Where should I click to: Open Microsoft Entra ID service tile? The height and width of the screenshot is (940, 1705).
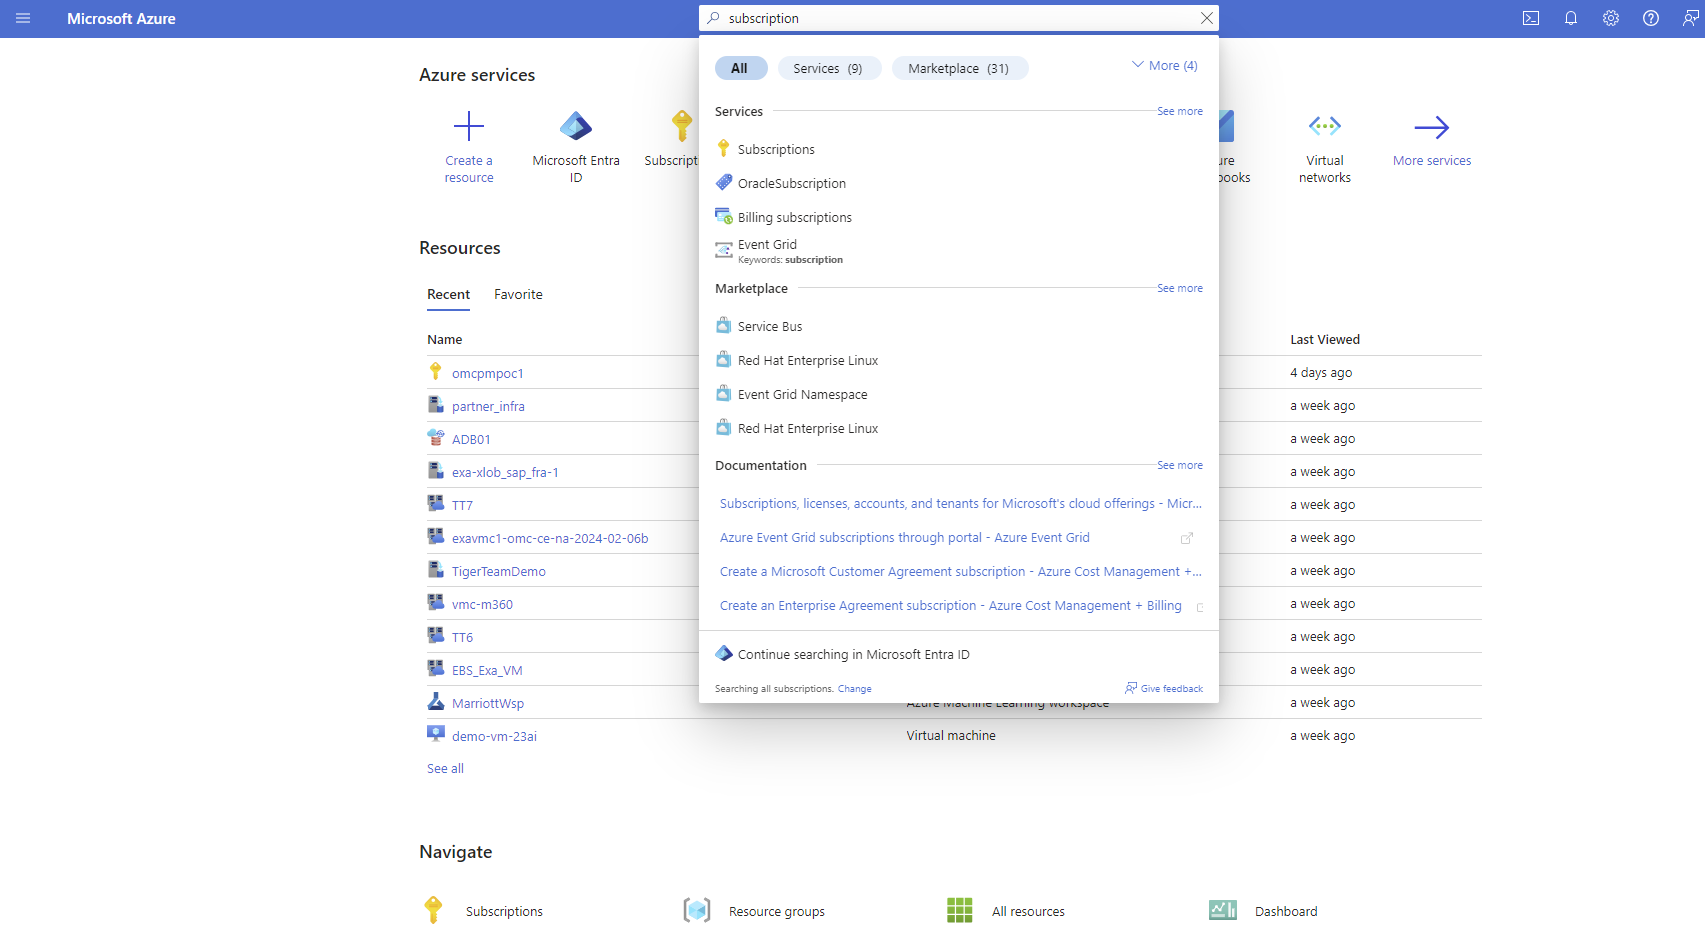pos(576,147)
